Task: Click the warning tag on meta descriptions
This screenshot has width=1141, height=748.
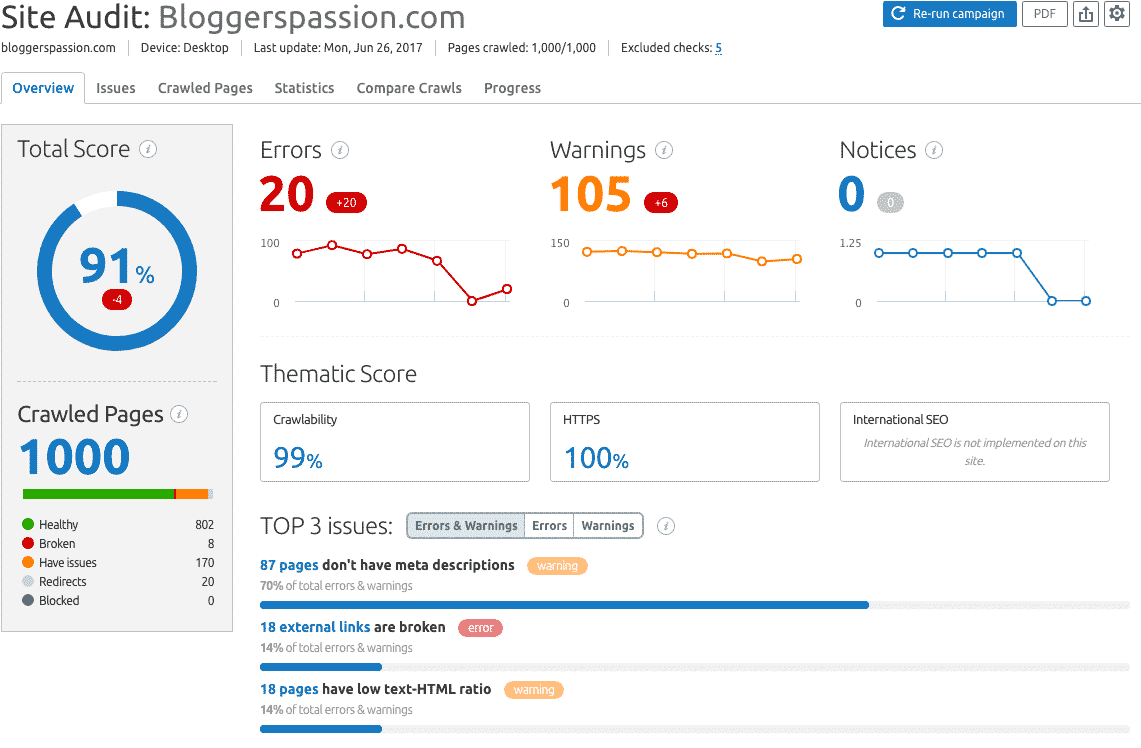Action: coord(557,566)
